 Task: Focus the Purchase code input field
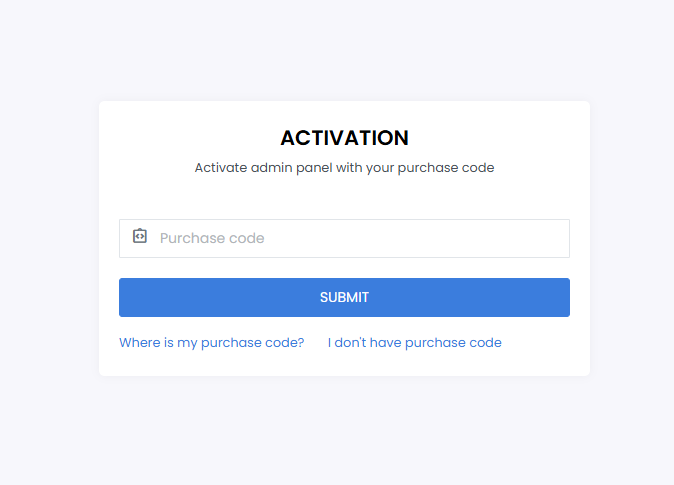pyautogui.click(x=344, y=239)
